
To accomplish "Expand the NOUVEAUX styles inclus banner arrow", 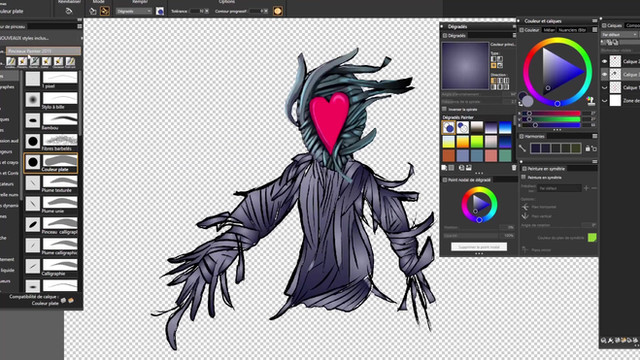I will (82, 38).
